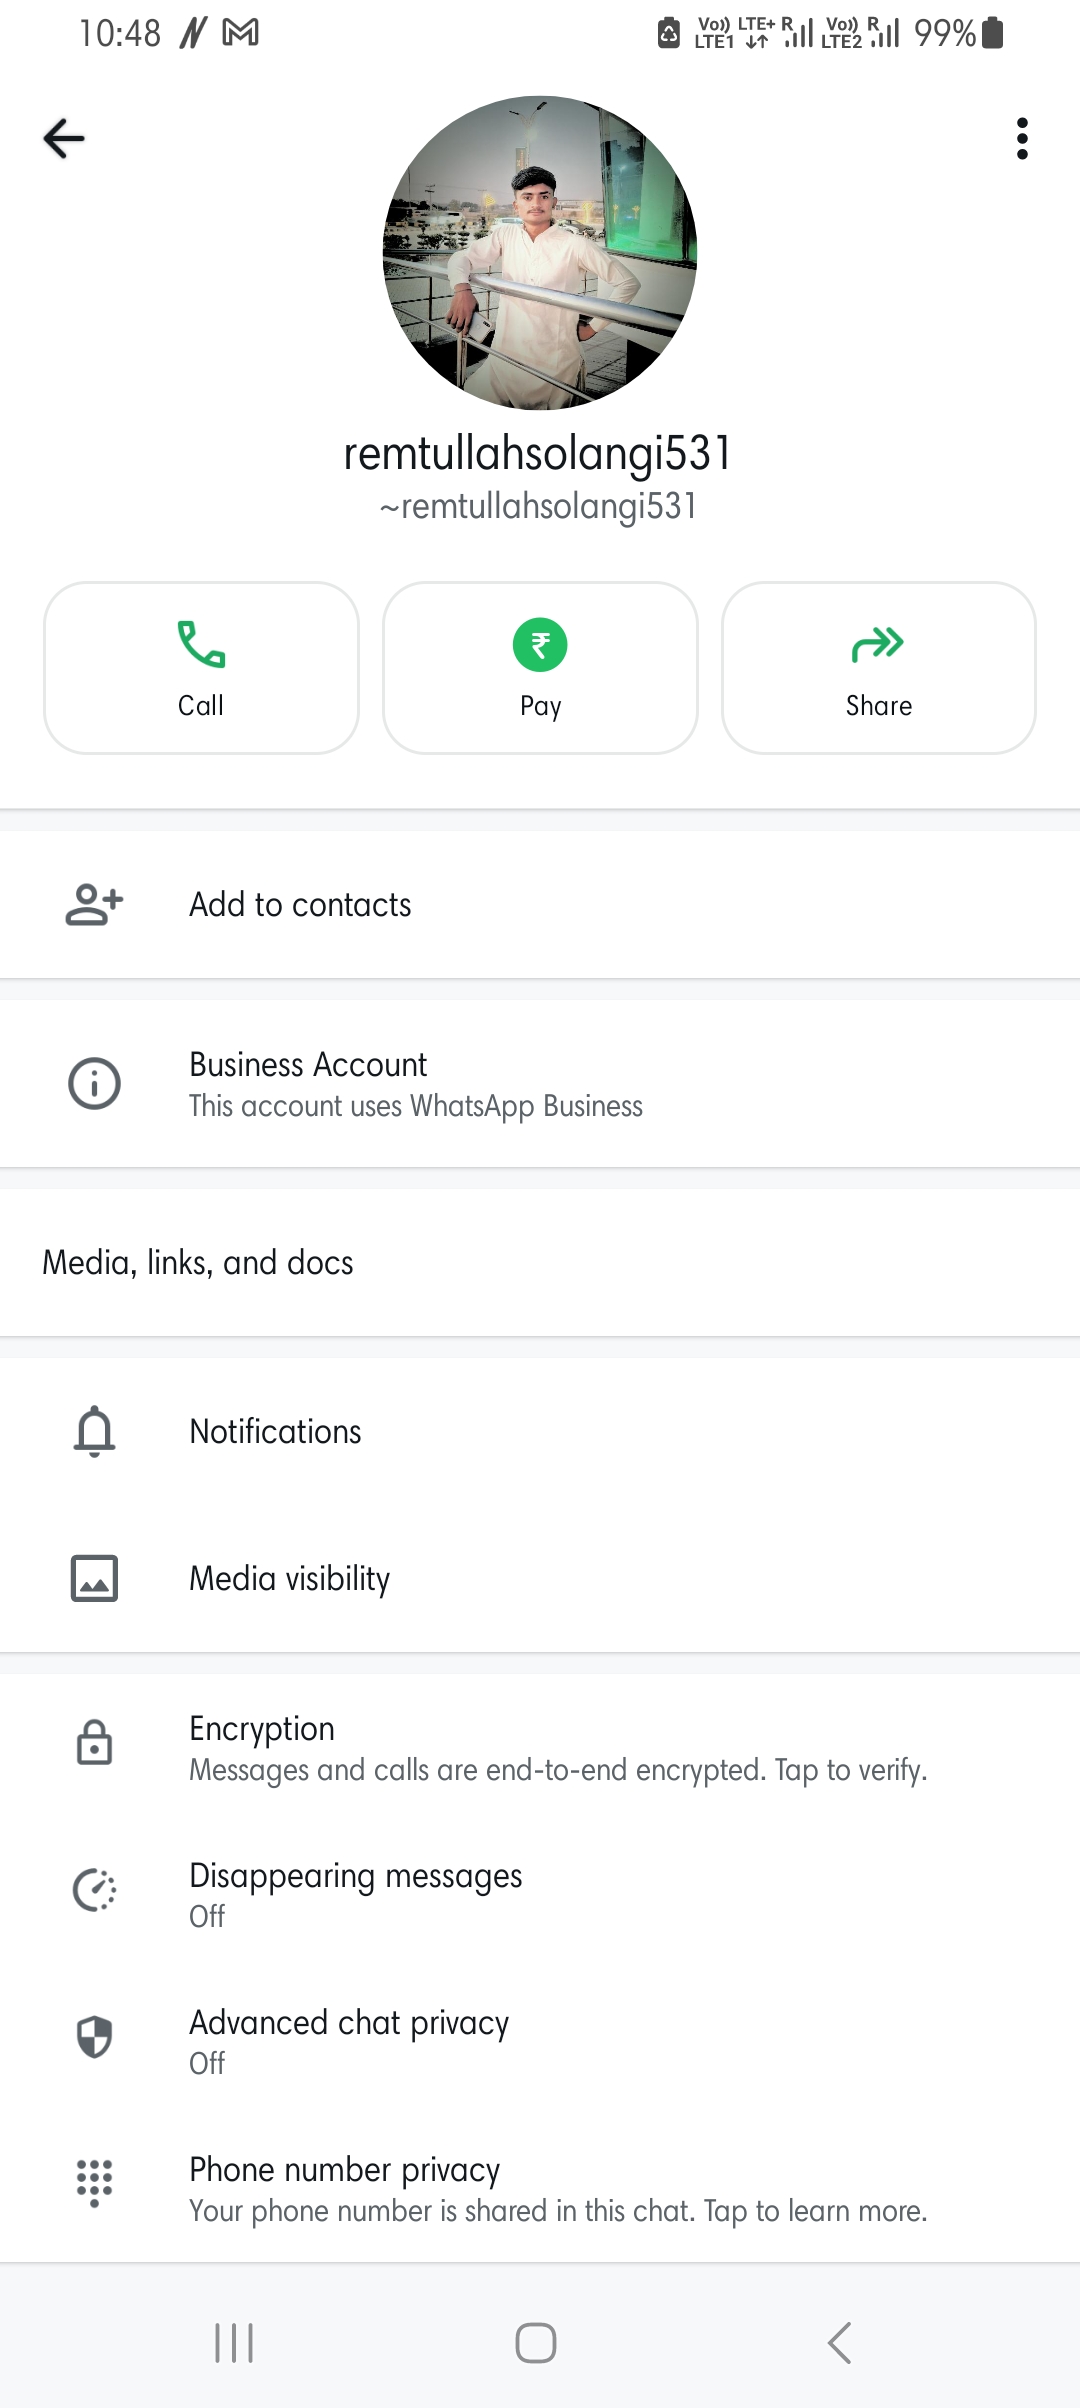This screenshot has width=1080, height=2408.
Task: Tap the Advanced chat privacy shield icon
Action: 94,2037
